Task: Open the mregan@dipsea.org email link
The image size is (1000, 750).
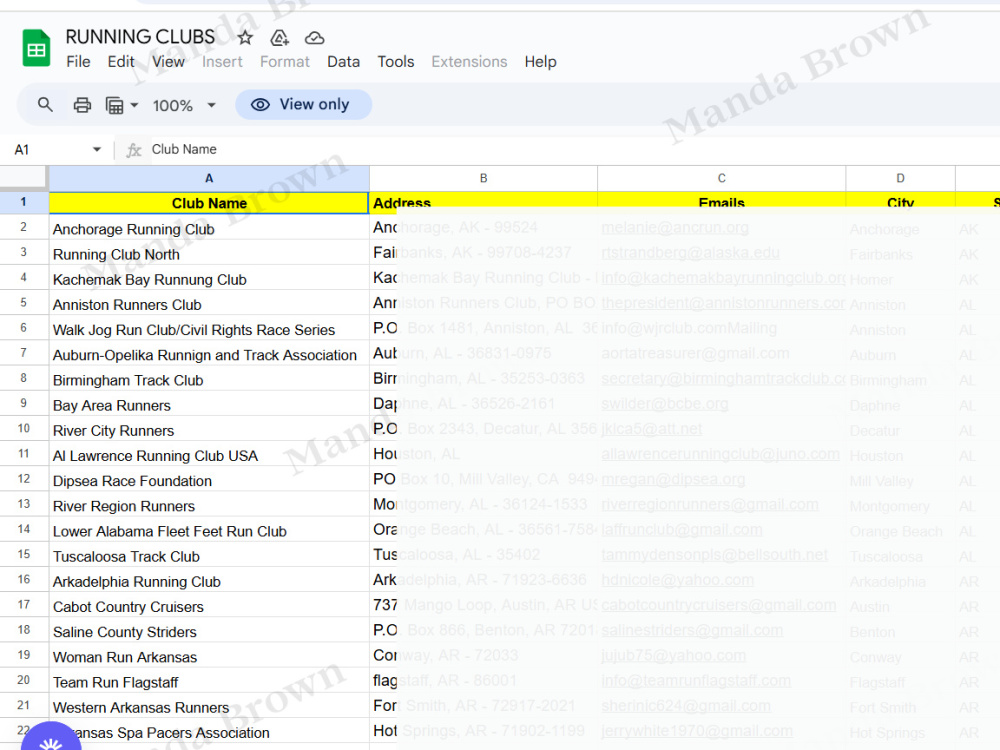Action: [x=673, y=480]
